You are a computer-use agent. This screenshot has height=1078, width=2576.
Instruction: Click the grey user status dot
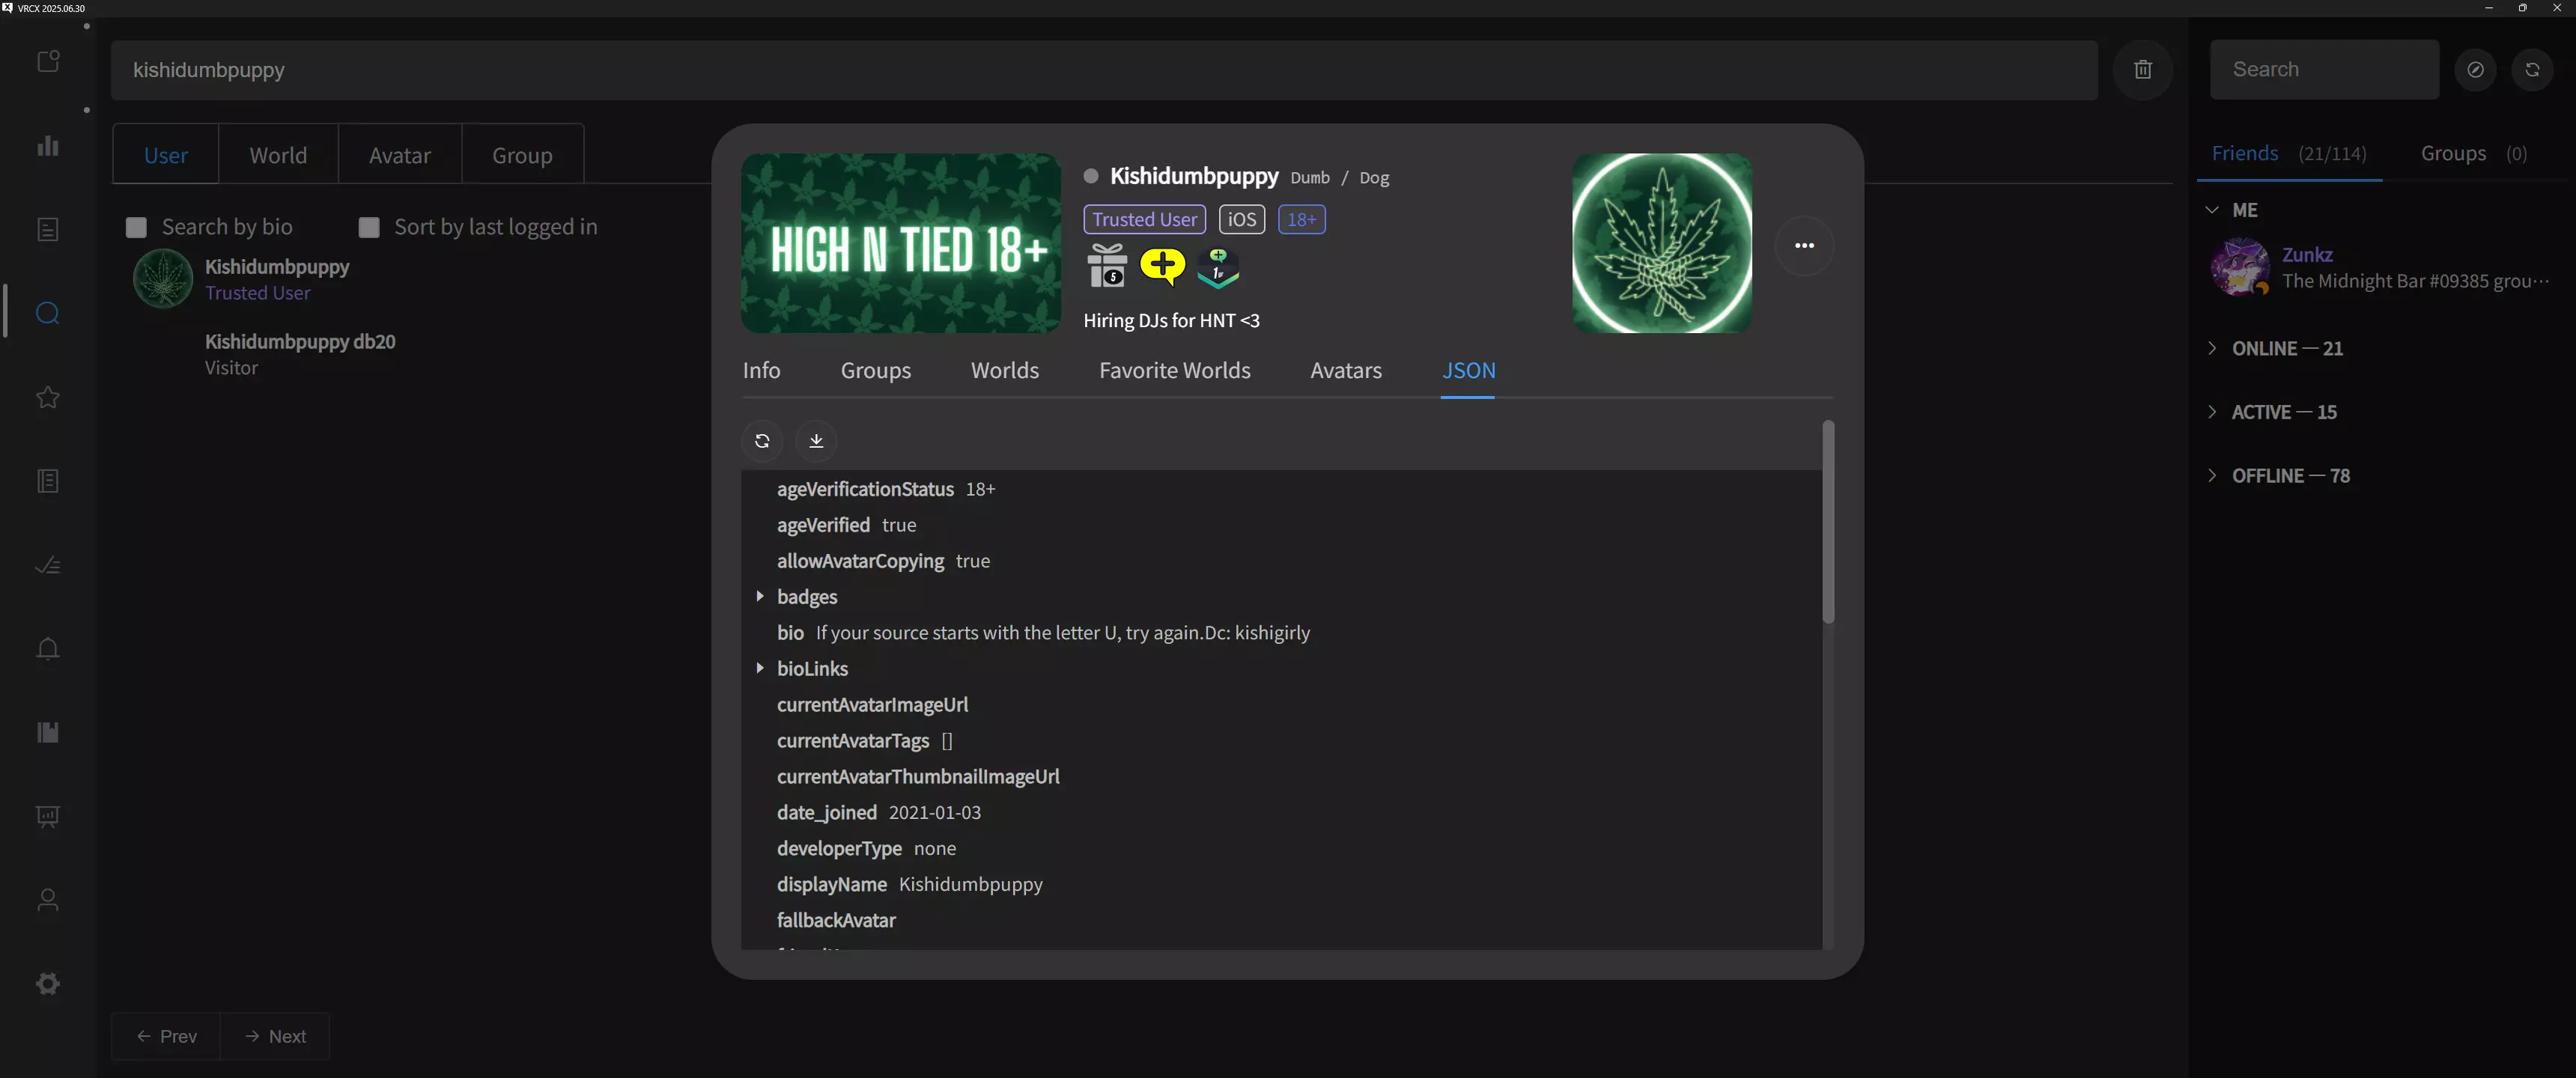1091,177
